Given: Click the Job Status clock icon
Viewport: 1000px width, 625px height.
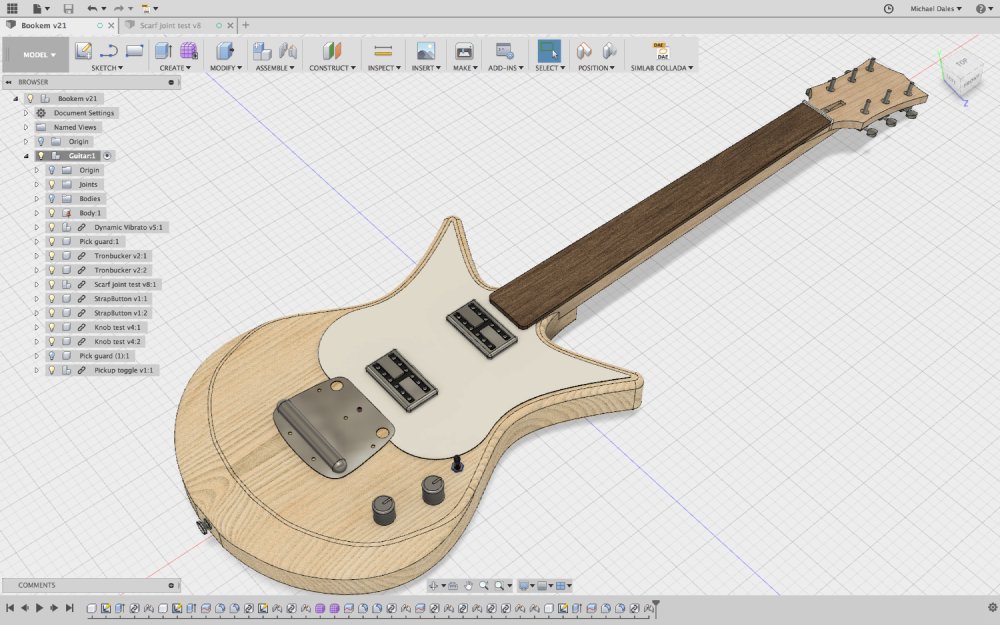Looking at the screenshot, I should point(888,8).
